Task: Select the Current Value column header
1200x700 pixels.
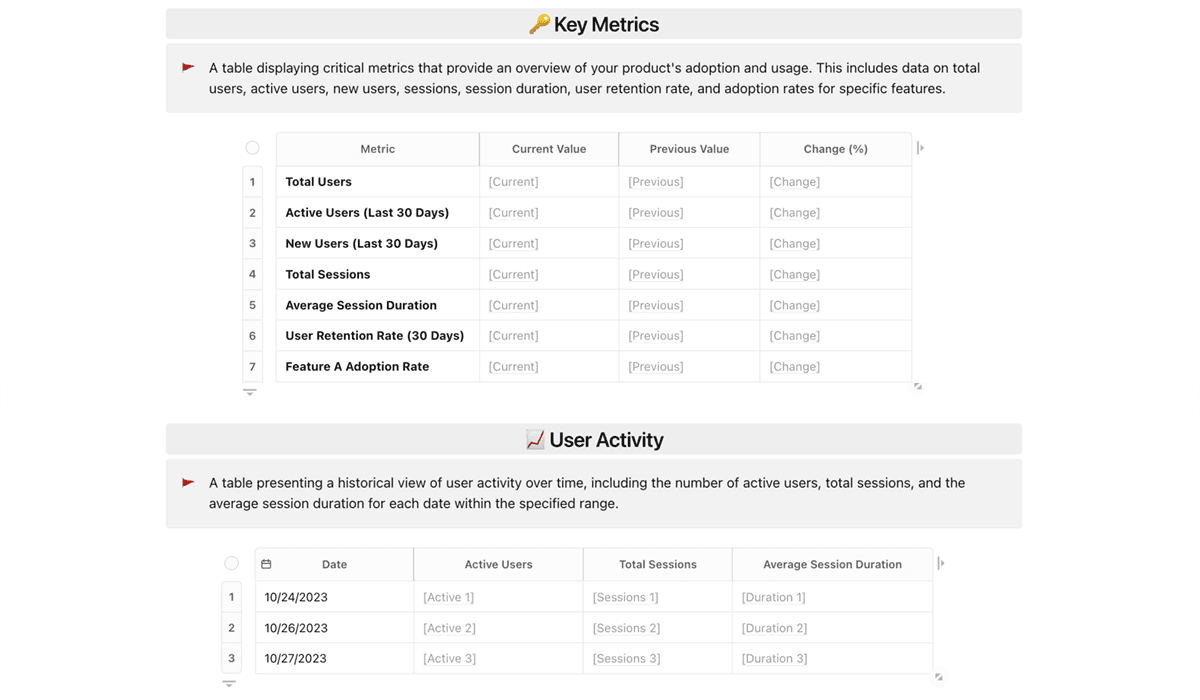Action: tap(548, 149)
